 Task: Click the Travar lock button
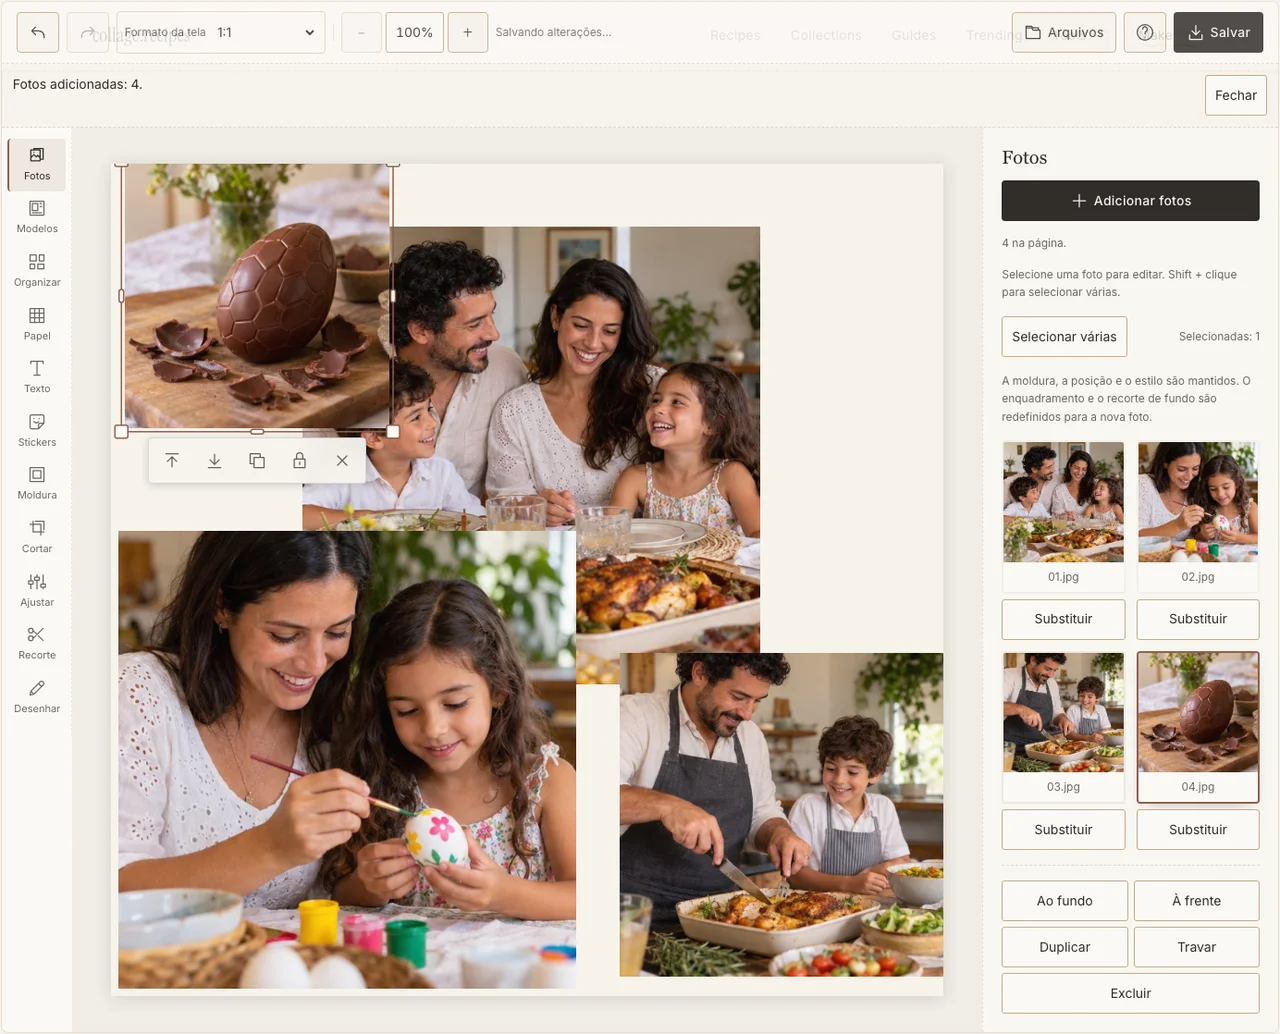(x=1197, y=947)
